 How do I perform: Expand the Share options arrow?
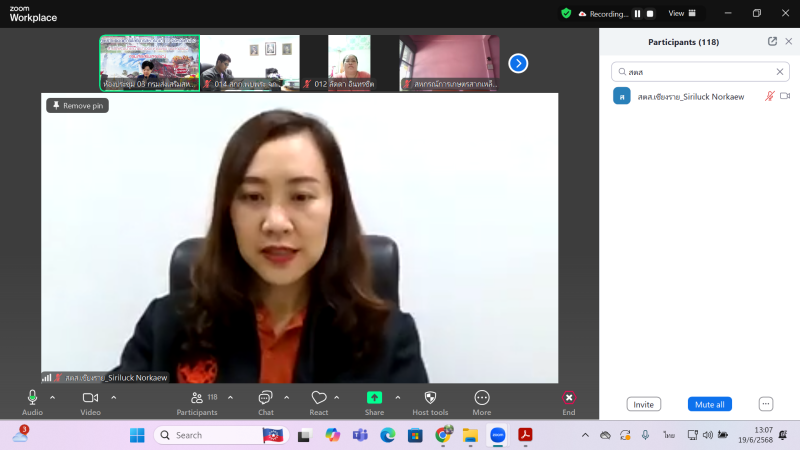click(398, 397)
